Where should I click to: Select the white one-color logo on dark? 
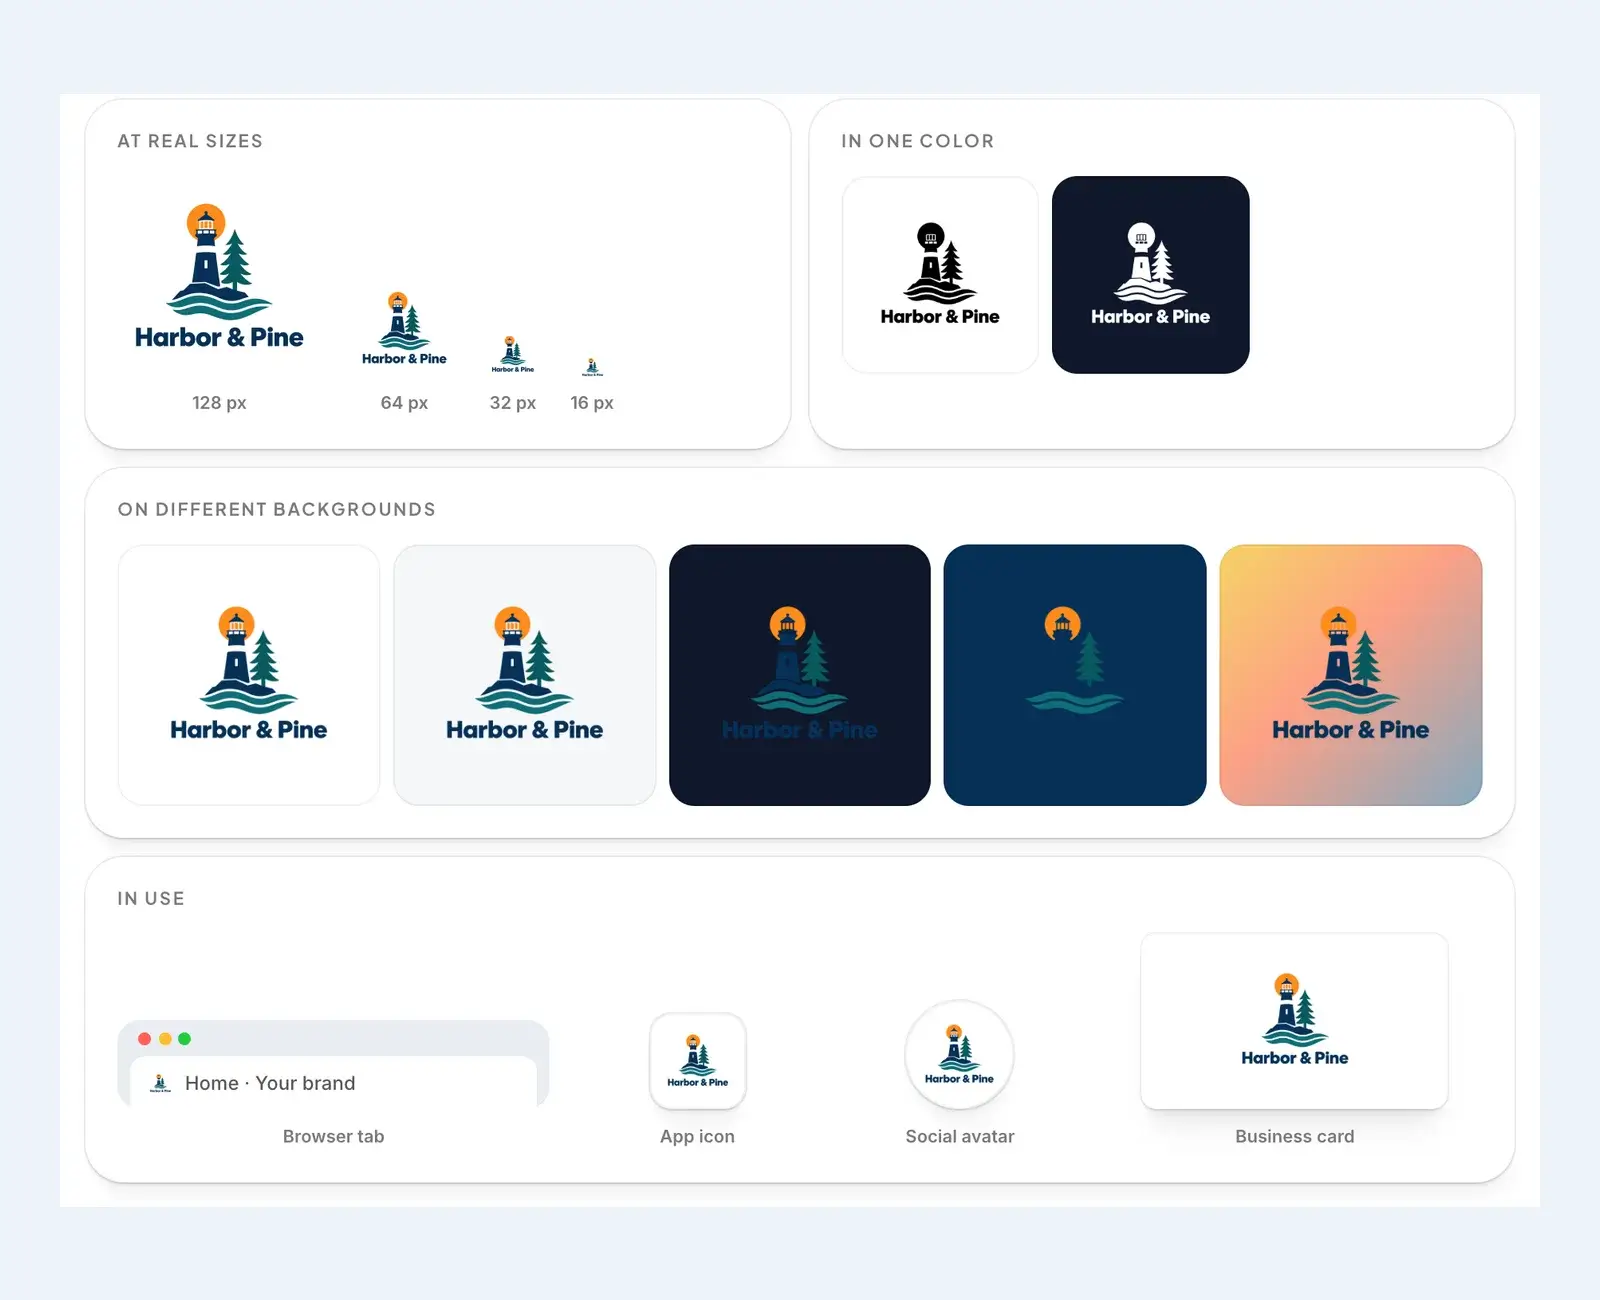click(x=1150, y=275)
